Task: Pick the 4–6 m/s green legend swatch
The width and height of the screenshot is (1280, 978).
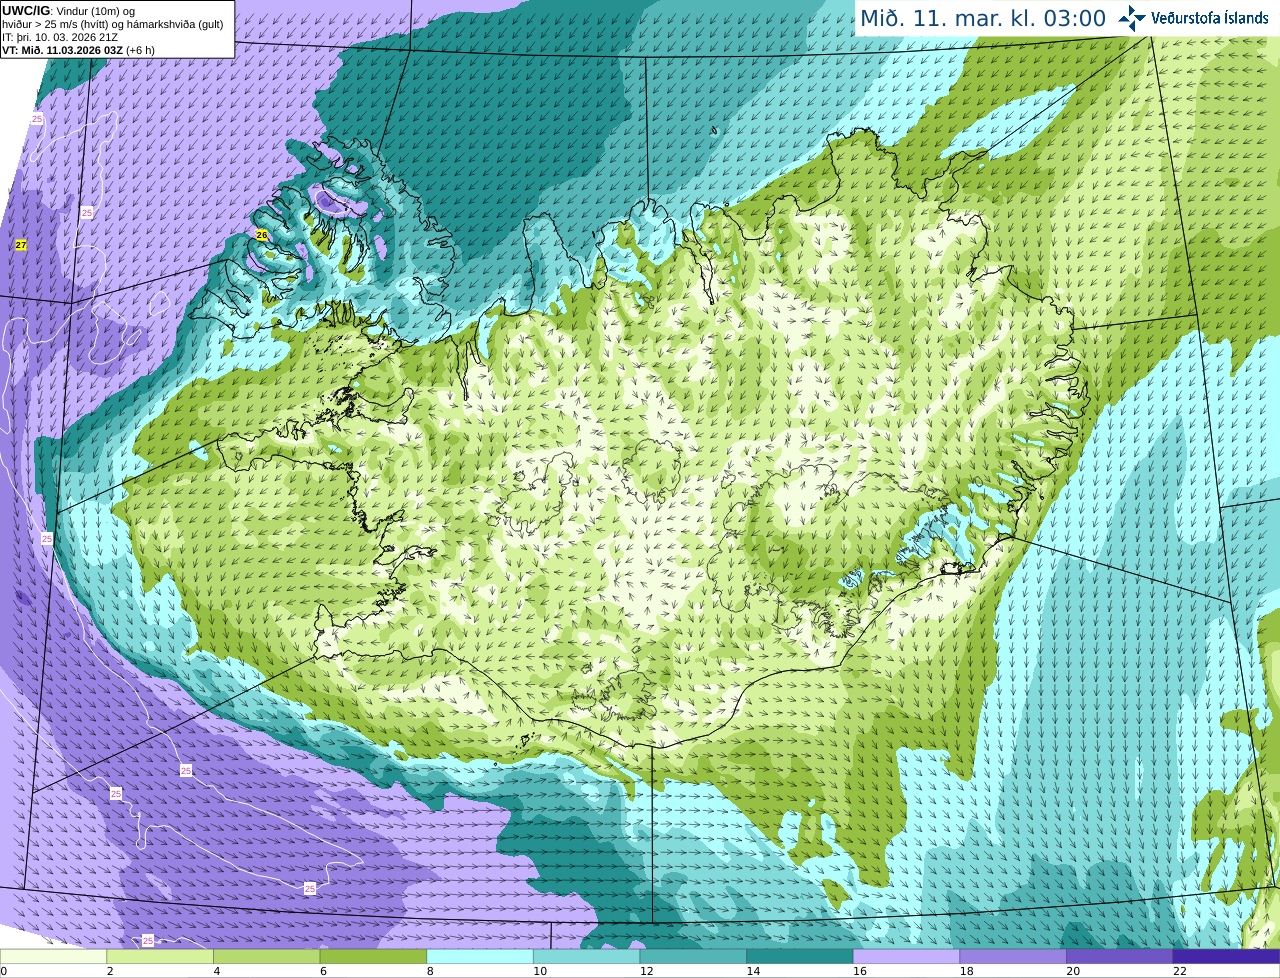Action: tap(266, 956)
